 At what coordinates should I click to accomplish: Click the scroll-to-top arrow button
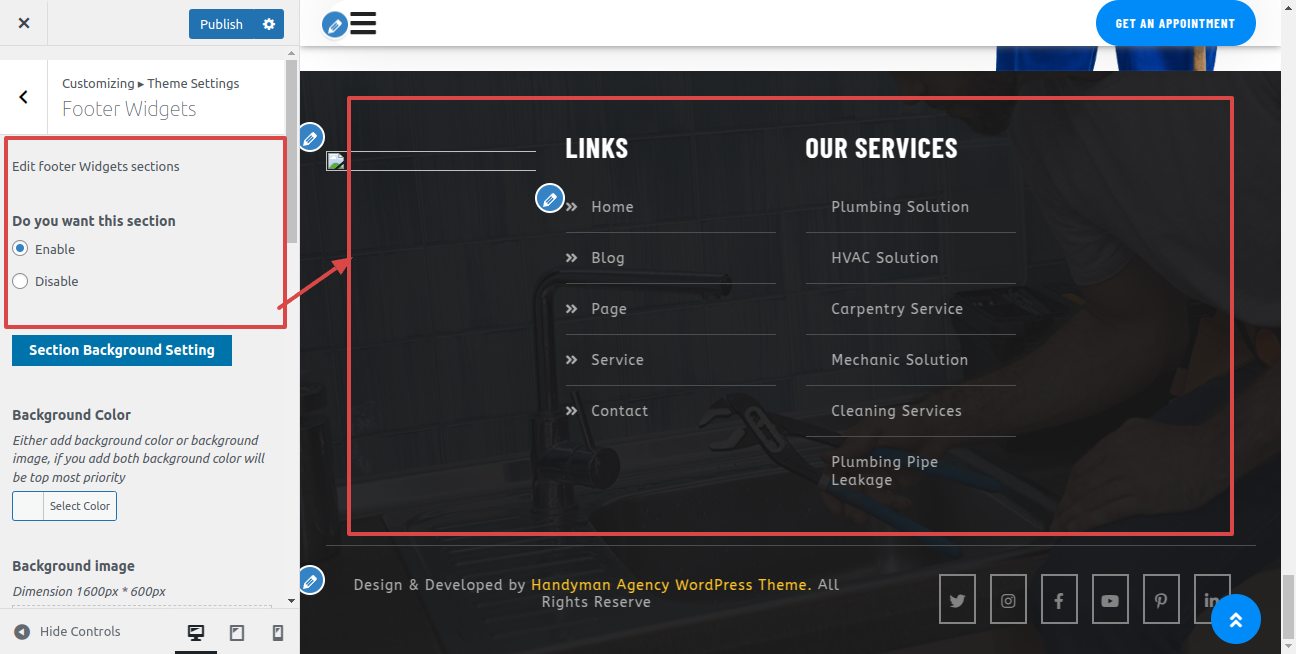point(1236,620)
